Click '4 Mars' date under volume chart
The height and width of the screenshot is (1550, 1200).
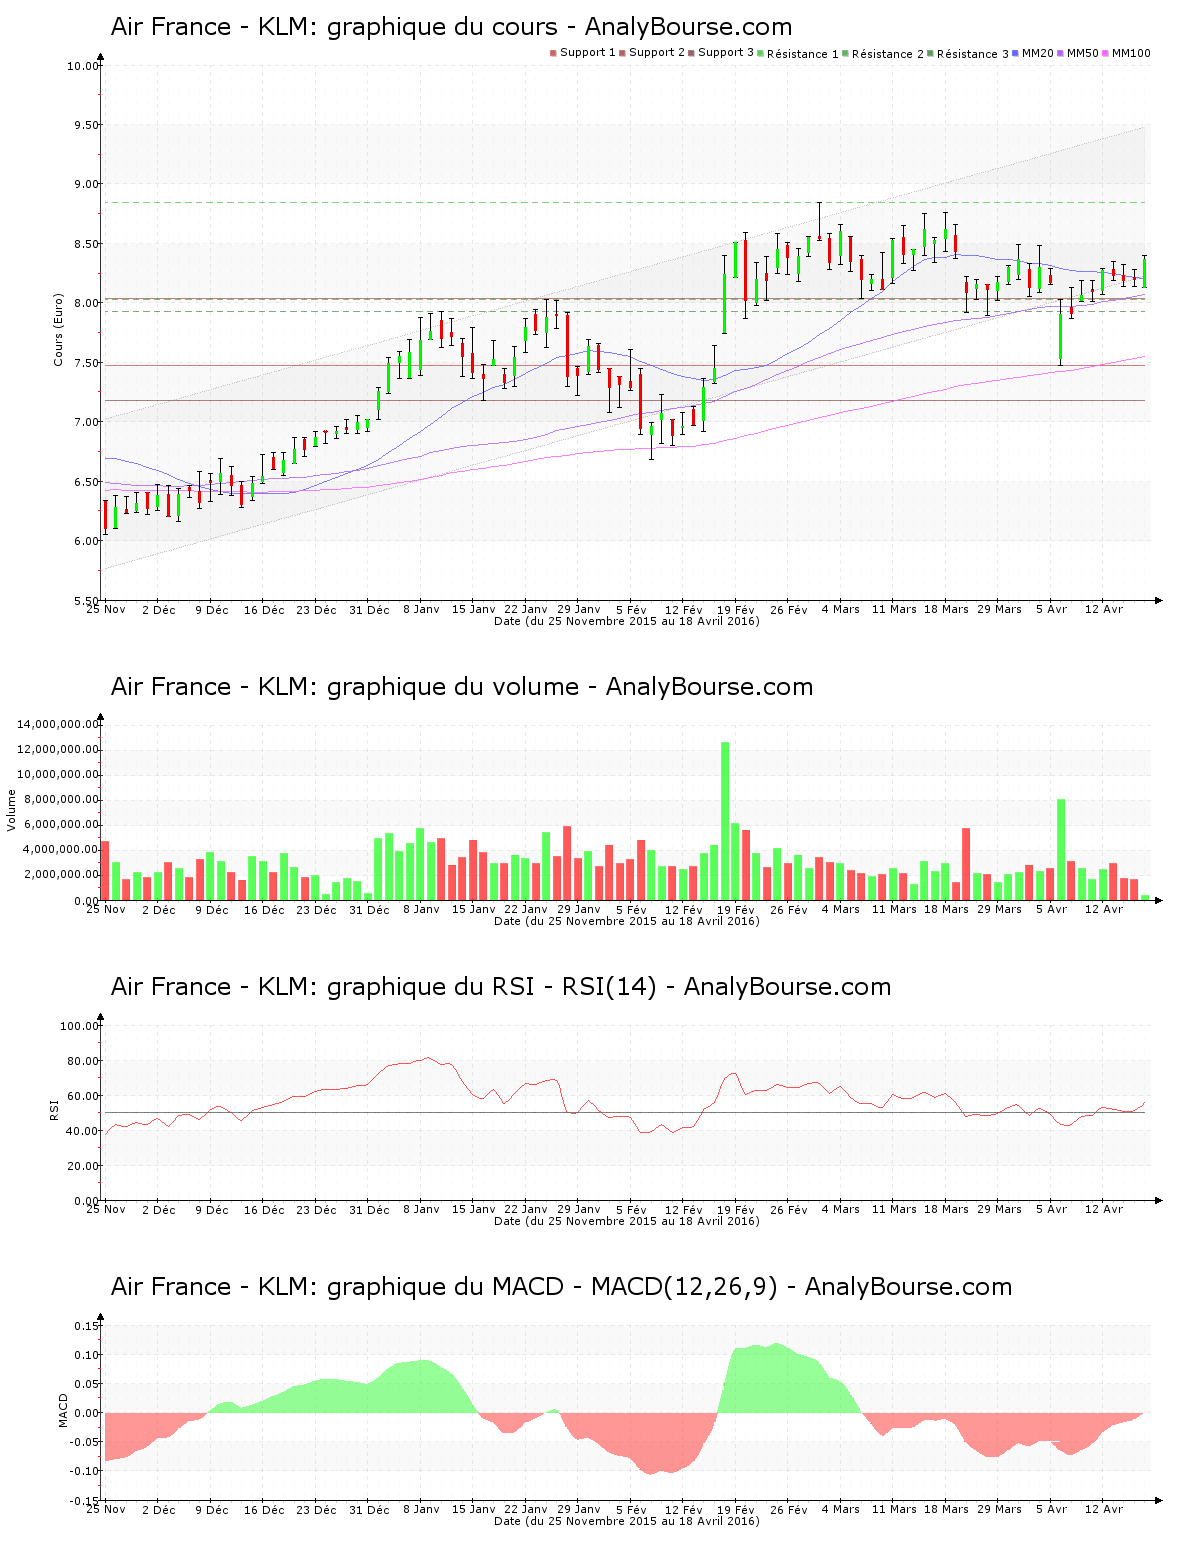(x=841, y=909)
